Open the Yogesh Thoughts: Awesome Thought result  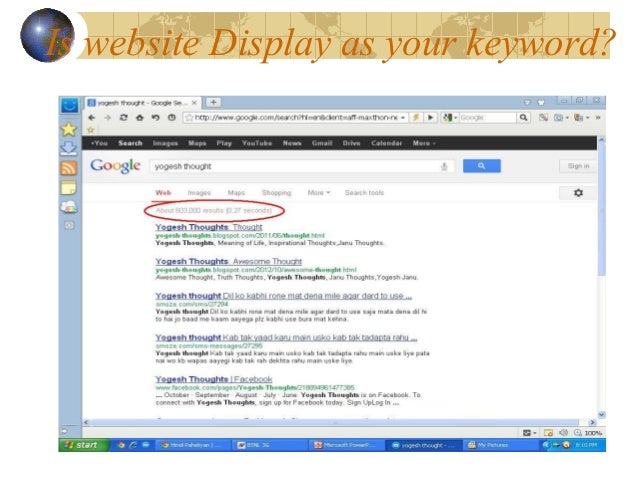229,261
